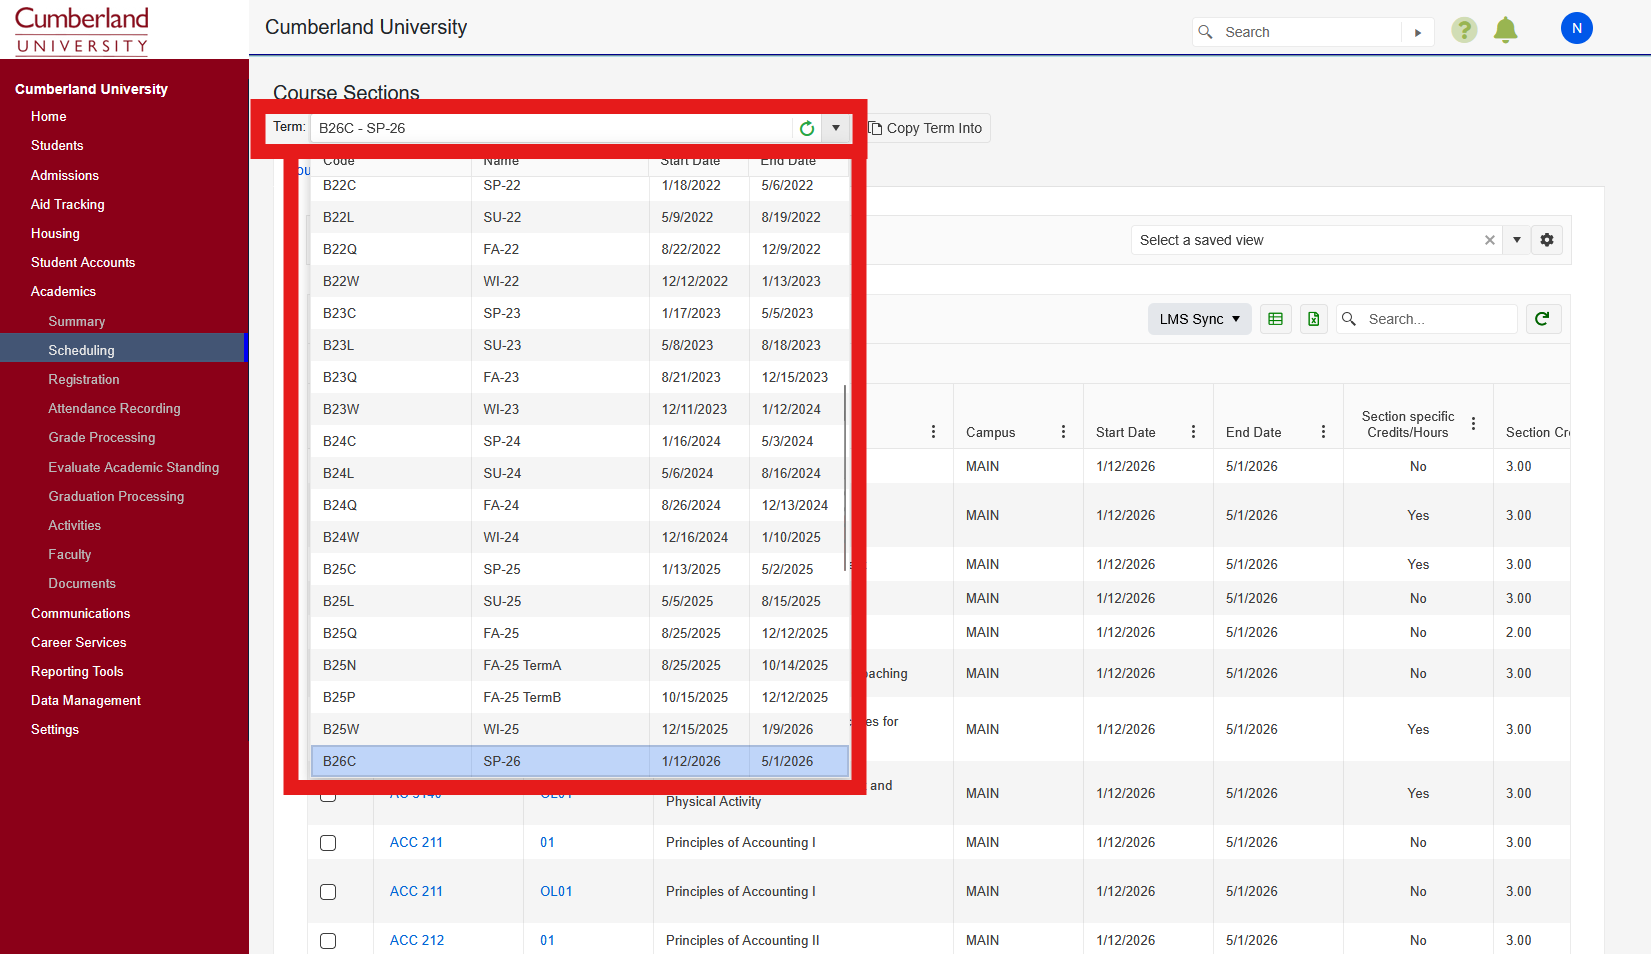Image resolution: width=1651 pixels, height=954 pixels.
Task: Select term row B25L SU-25
Action: coord(580,601)
